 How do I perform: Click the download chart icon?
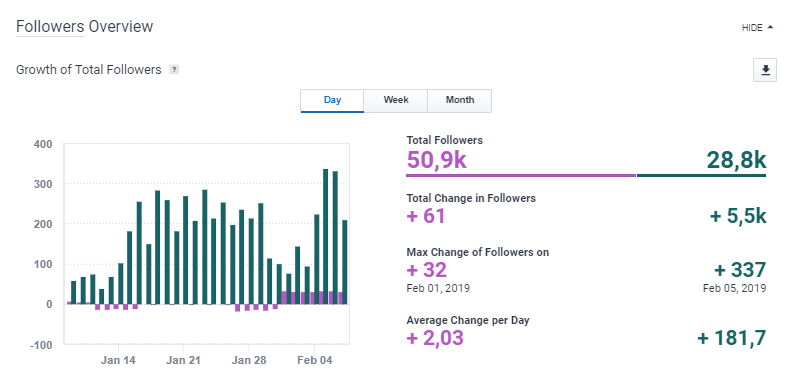[765, 70]
